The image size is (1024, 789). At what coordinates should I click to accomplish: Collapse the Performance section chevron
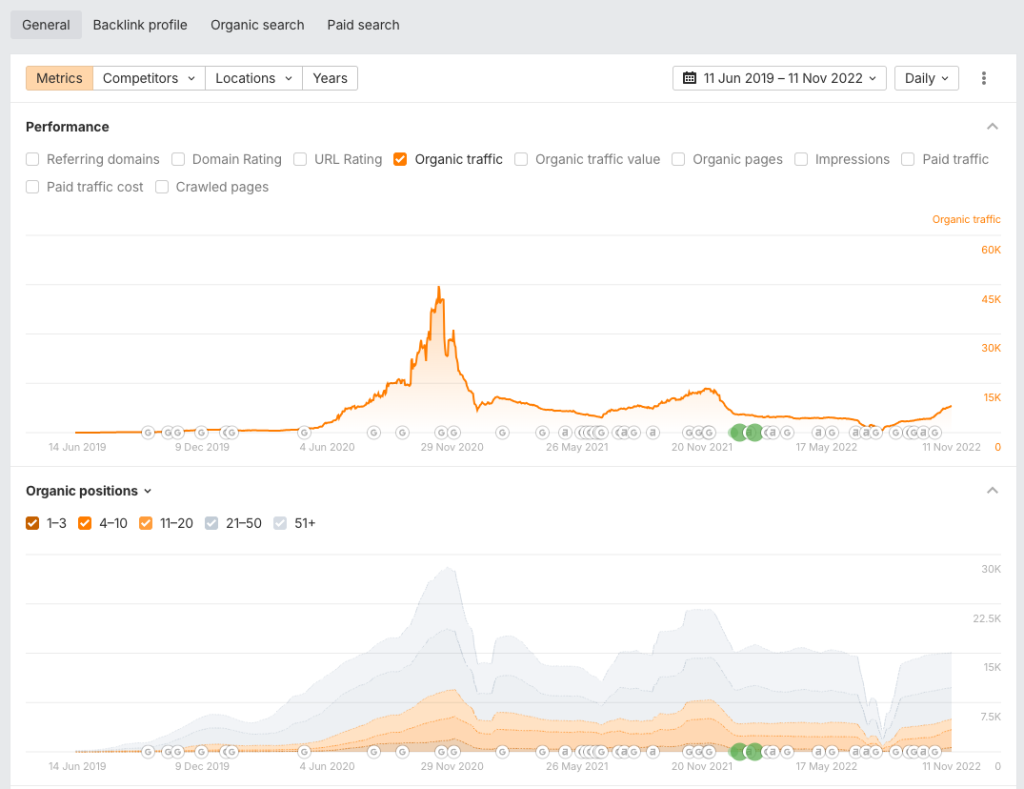click(992, 127)
